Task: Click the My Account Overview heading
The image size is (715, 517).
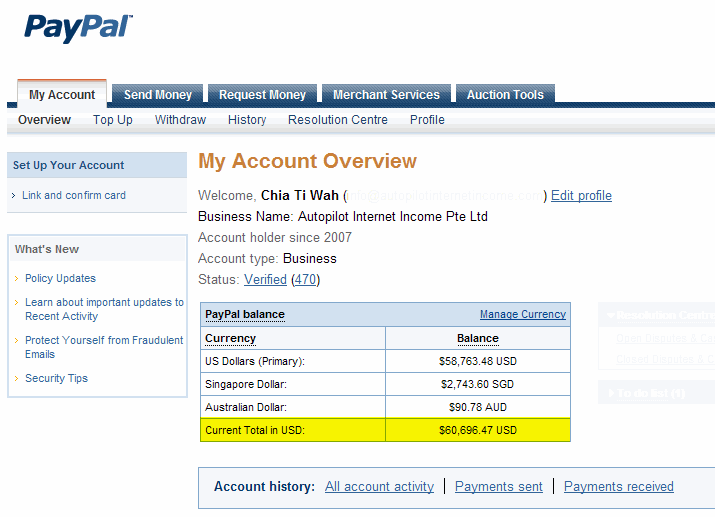Action: coord(307,161)
